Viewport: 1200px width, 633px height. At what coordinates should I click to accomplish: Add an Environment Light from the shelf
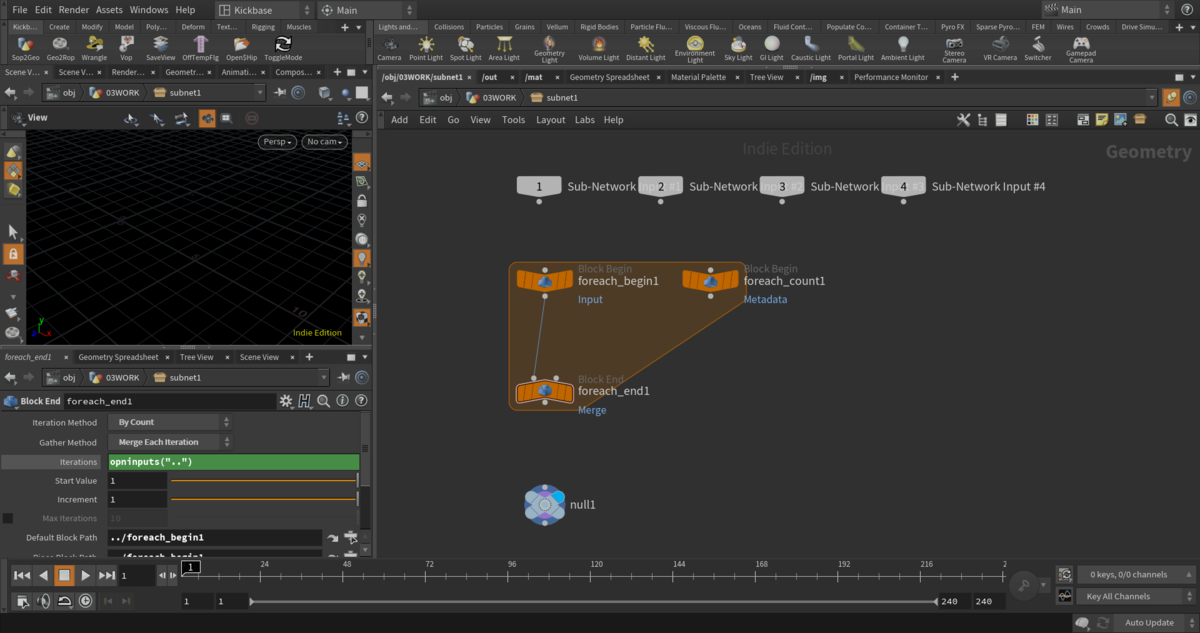[695, 50]
